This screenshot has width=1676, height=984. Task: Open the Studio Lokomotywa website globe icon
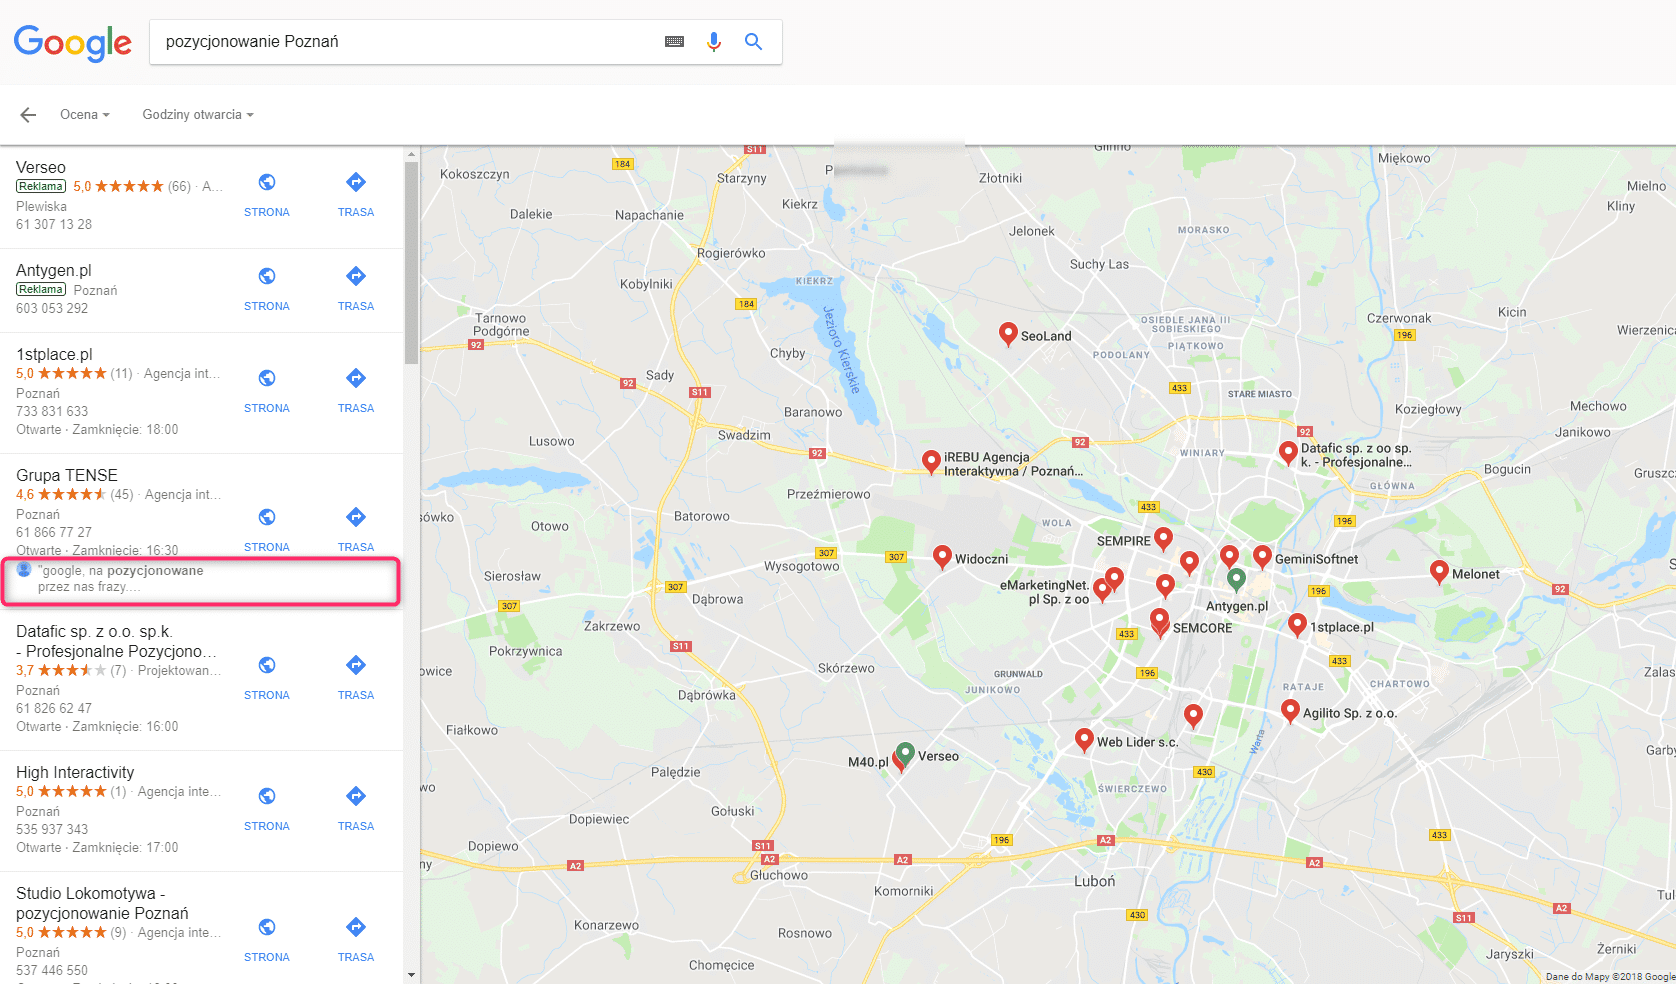[x=267, y=927]
